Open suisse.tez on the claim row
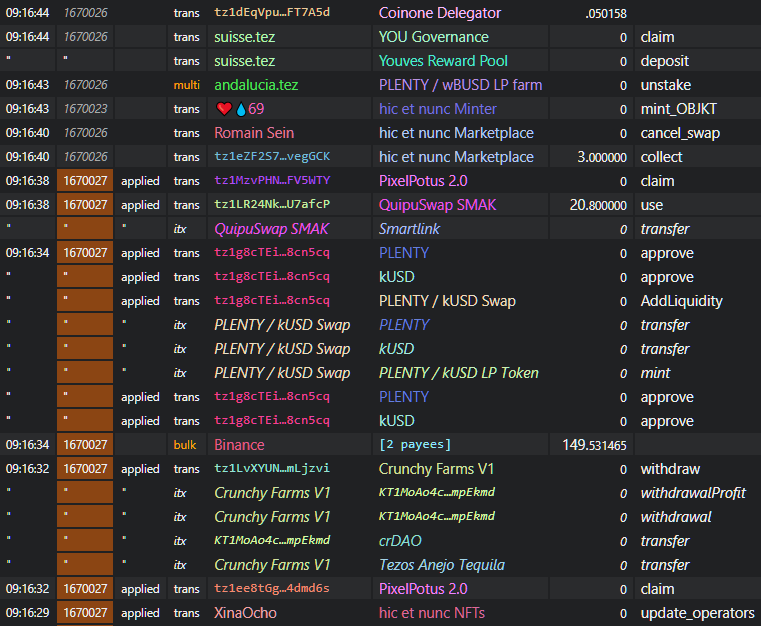The image size is (761, 626). pyautogui.click(x=245, y=37)
